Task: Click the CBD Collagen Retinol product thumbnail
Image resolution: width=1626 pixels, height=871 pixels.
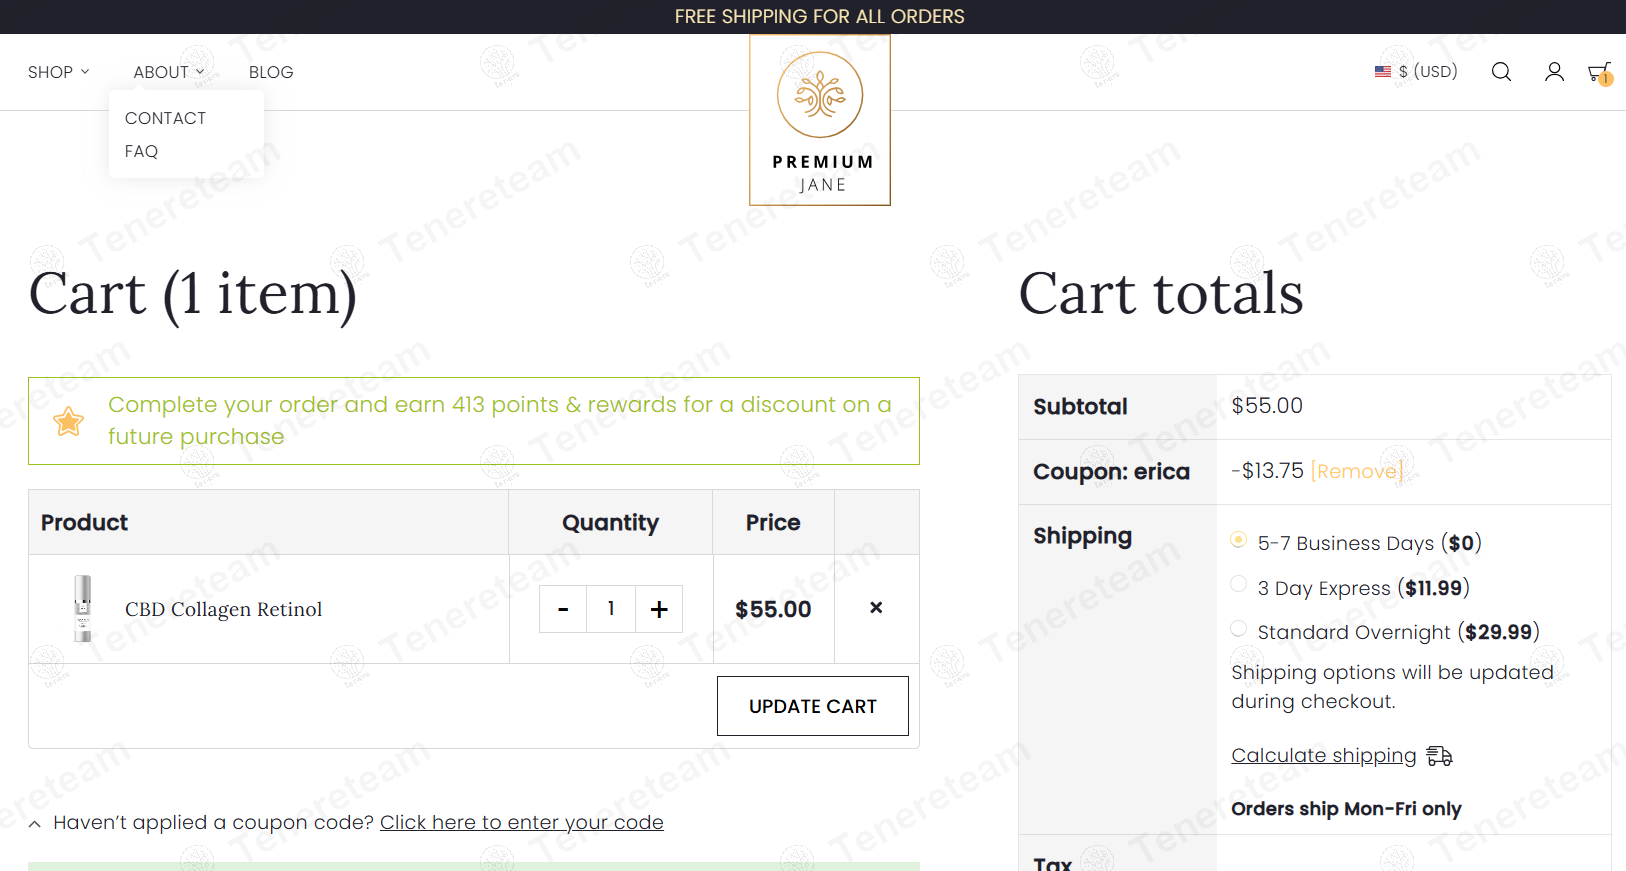Action: pyautogui.click(x=83, y=608)
